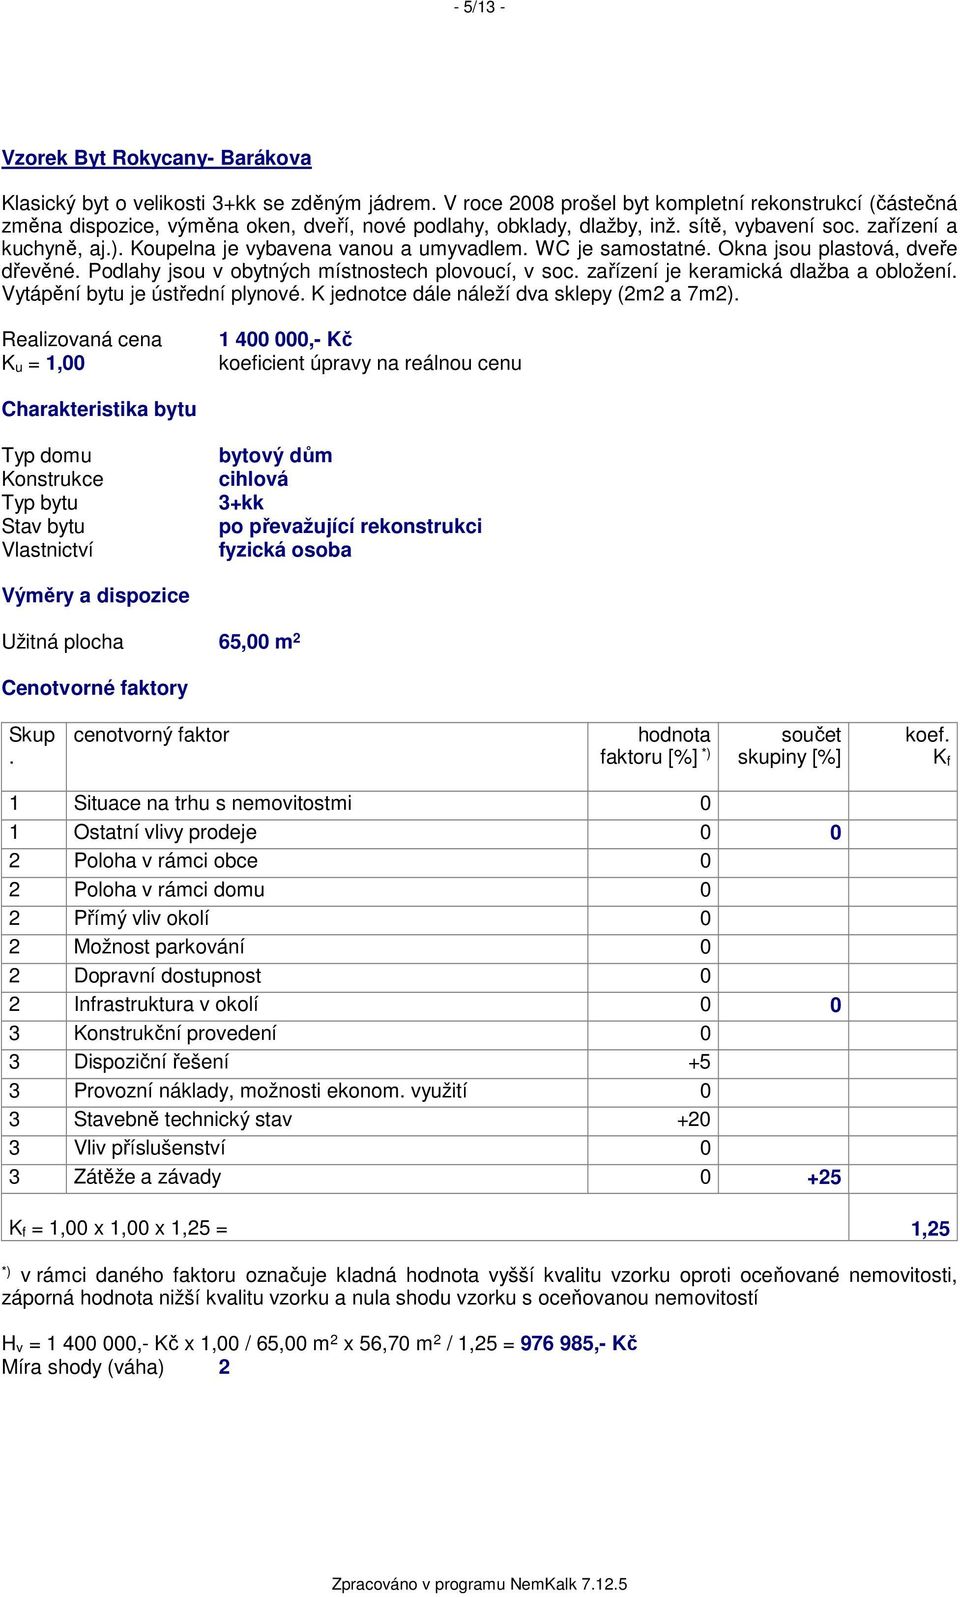The width and height of the screenshot is (960, 1597).
Task: Select the 'cihlová' construction value
Action: pyautogui.click(x=253, y=479)
